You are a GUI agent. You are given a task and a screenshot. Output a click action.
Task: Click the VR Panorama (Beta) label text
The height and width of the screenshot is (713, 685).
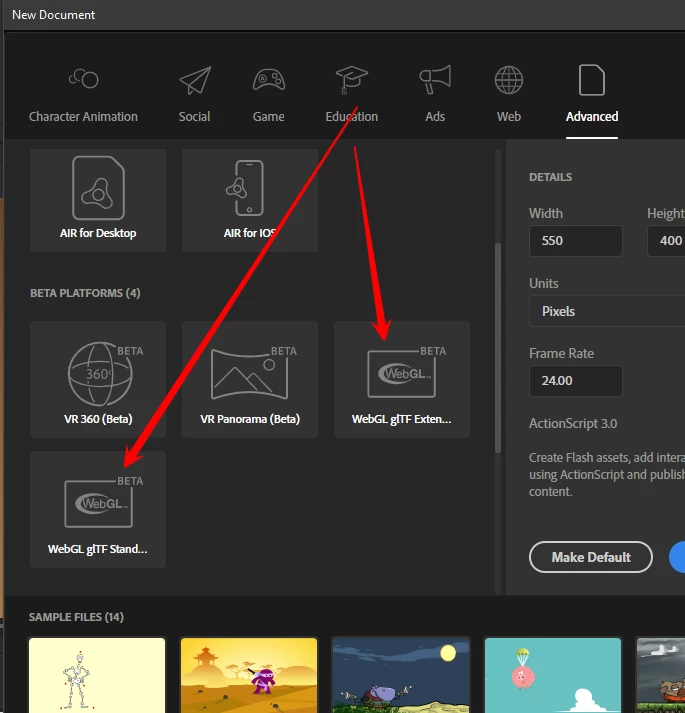tap(250, 419)
